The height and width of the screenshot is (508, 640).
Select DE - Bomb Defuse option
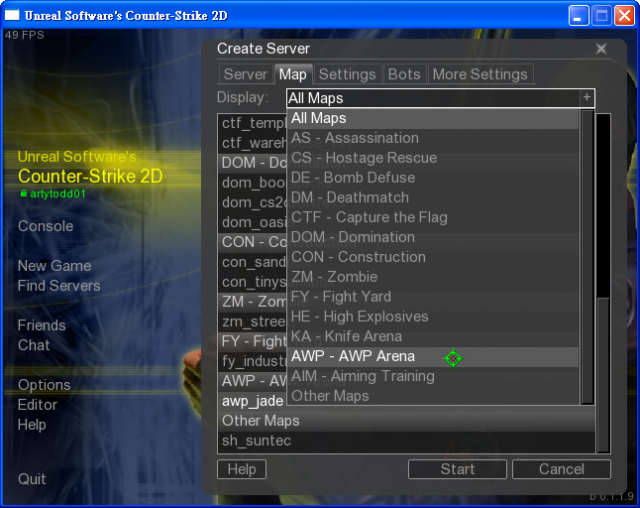[433, 178]
